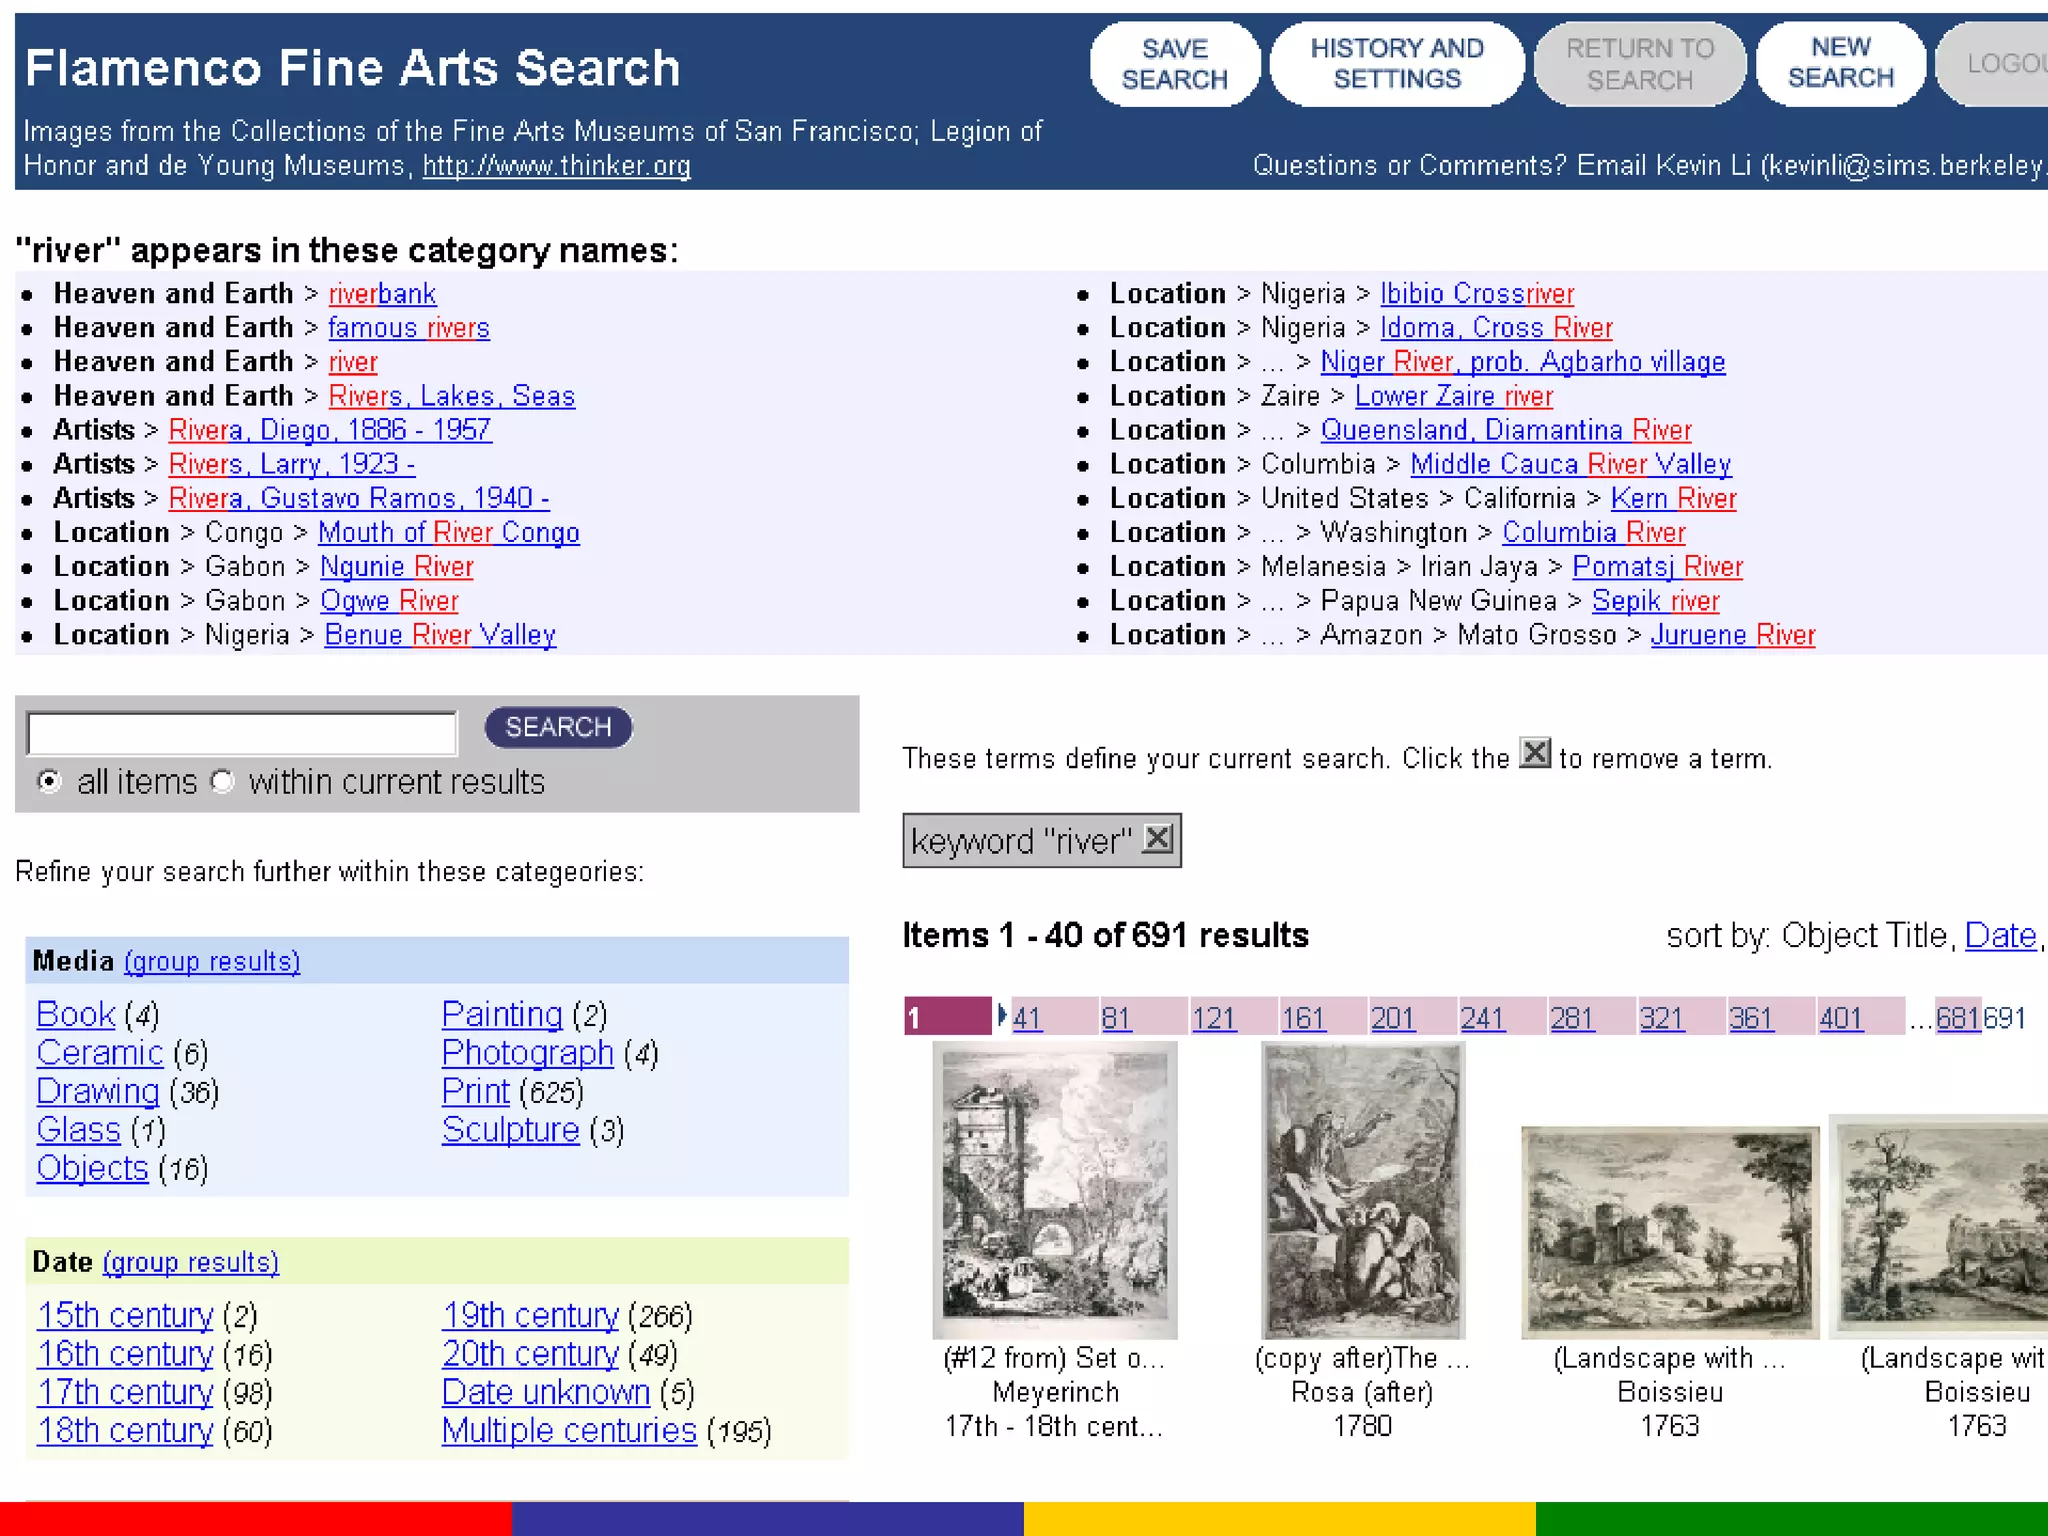Sort results by Date
Screen dimensions: 2048x1536
(x=2000, y=935)
